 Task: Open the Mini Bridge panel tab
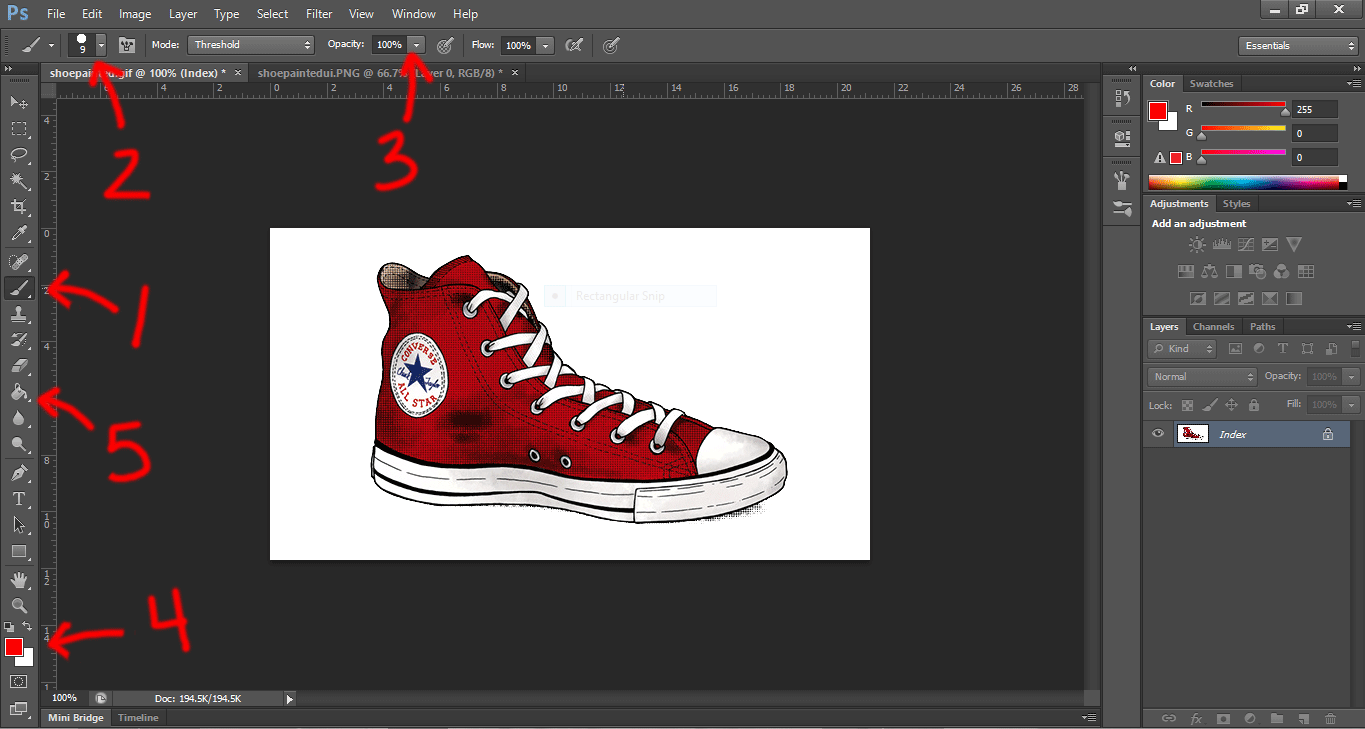pos(76,718)
